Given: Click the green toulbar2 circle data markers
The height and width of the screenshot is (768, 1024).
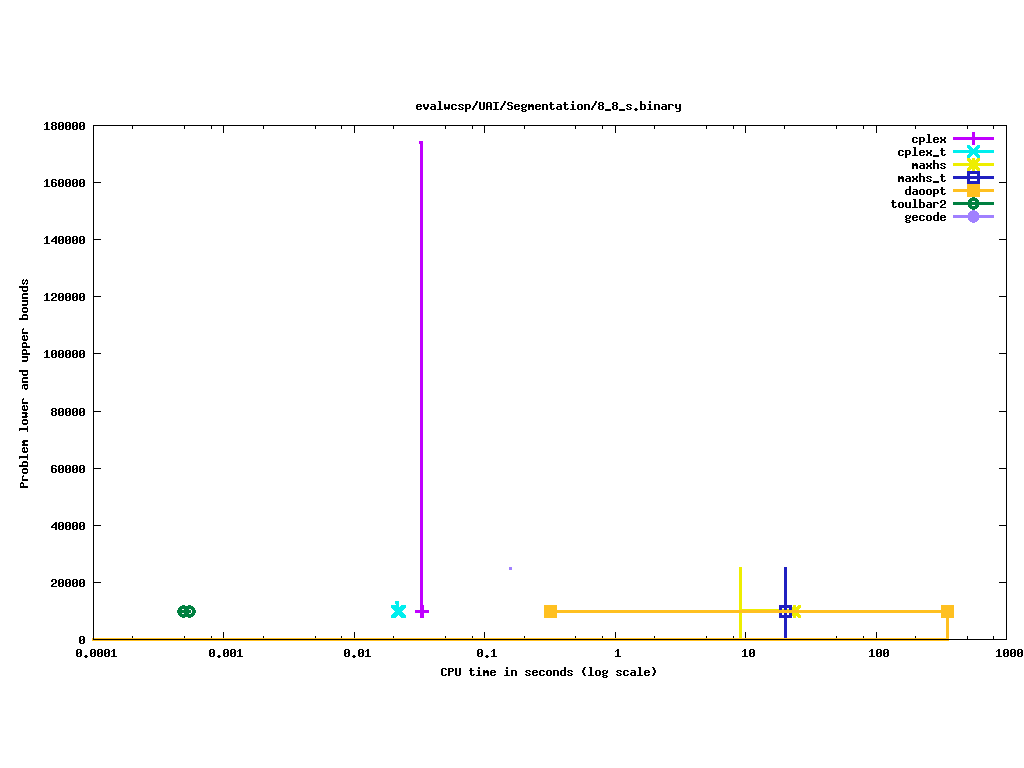Looking at the screenshot, I should [186, 611].
